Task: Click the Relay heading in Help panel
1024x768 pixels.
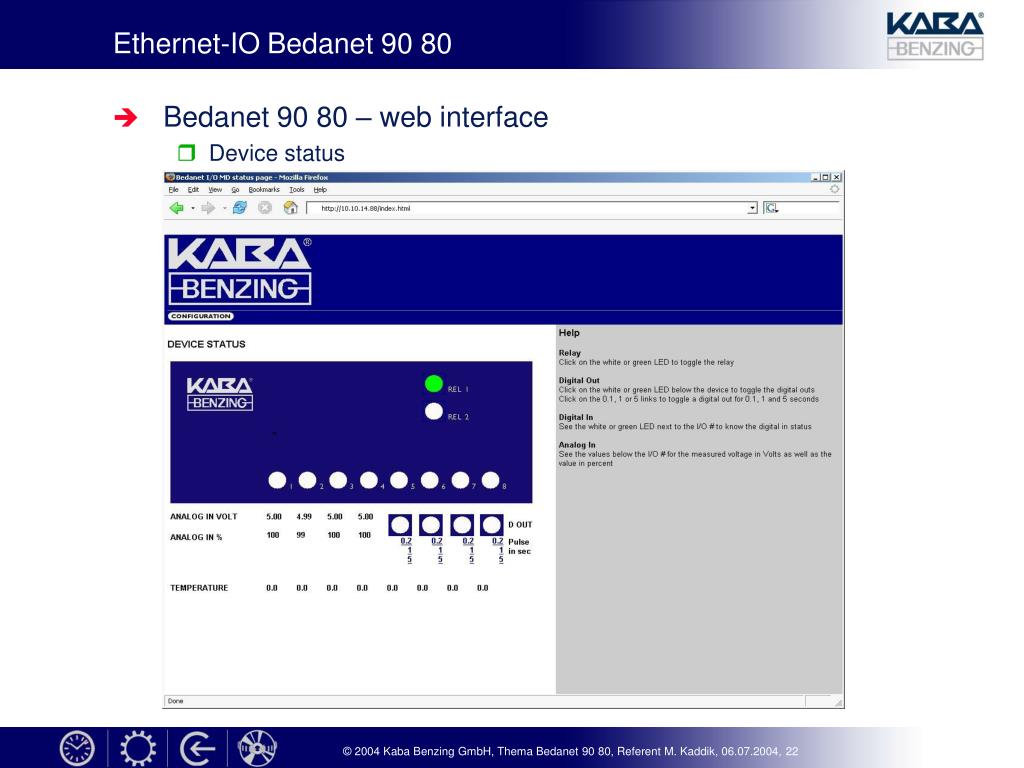Action: pyautogui.click(x=569, y=353)
